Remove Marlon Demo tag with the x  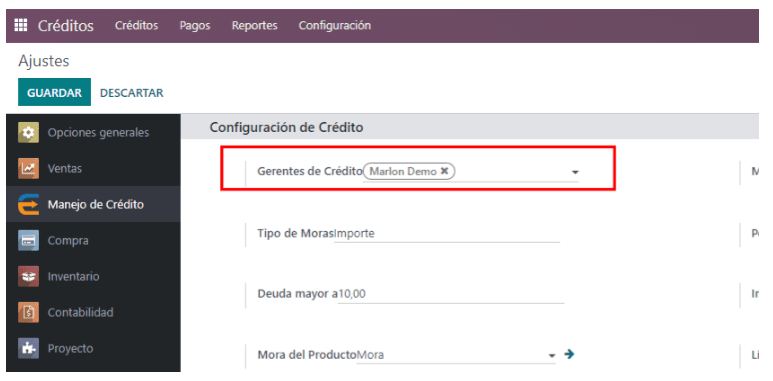pyautogui.click(x=444, y=171)
